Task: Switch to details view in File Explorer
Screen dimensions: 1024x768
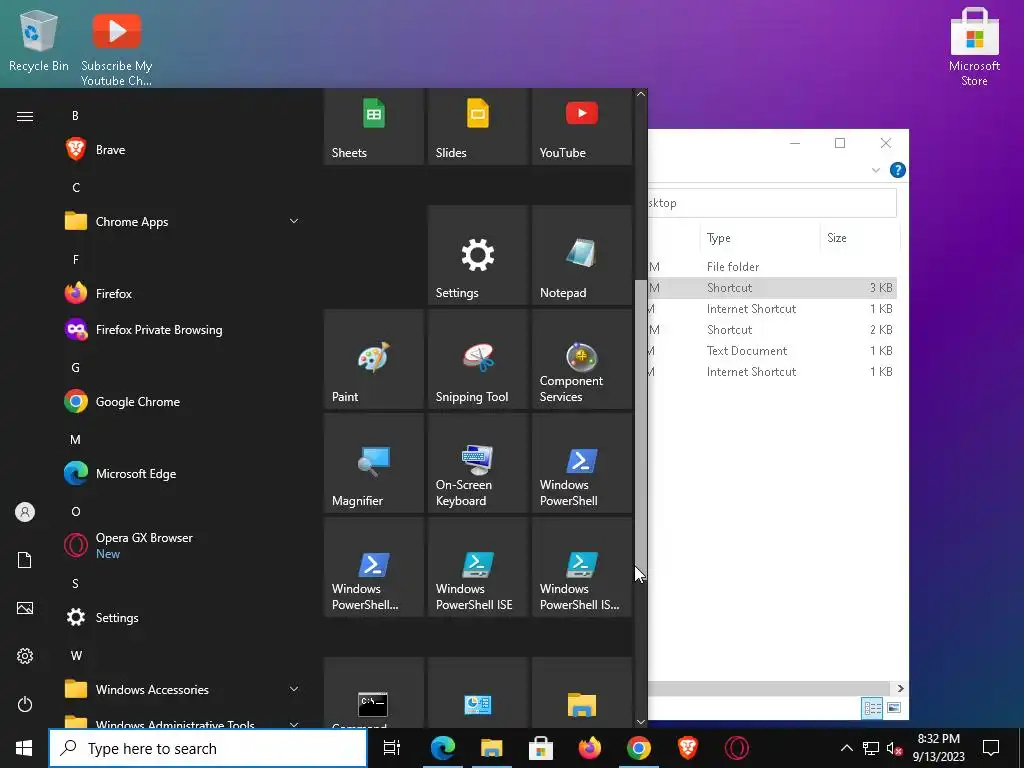Action: (x=872, y=708)
